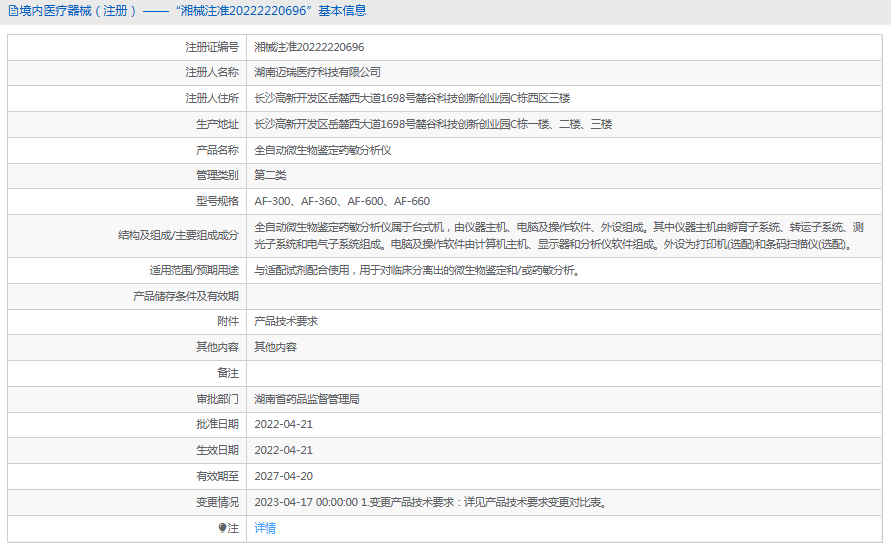Click the page heading 境内医疗器械（注册）基本信息
Viewport: 891px width, 549px height.
(x=193, y=11)
